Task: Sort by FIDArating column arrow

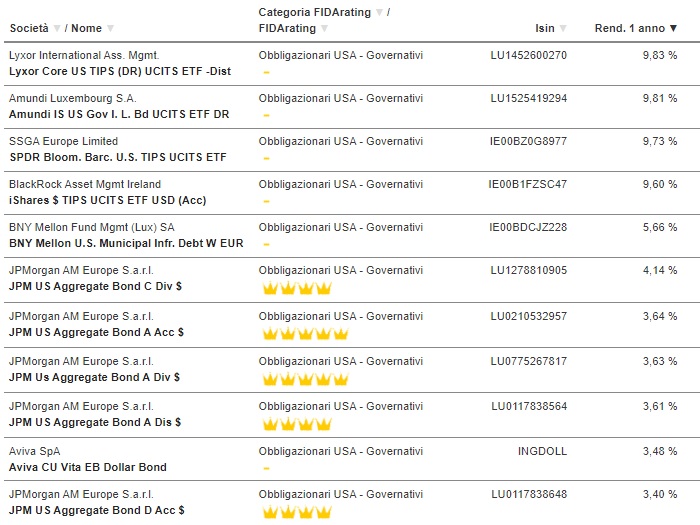Action: pyautogui.click(x=325, y=29)
